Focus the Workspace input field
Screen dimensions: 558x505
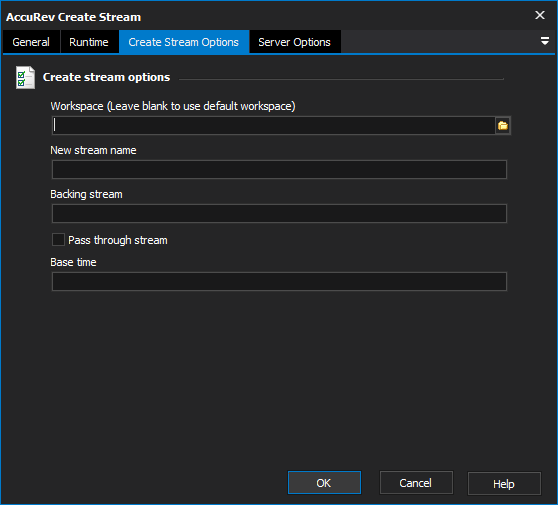click(x=273, y=125)
